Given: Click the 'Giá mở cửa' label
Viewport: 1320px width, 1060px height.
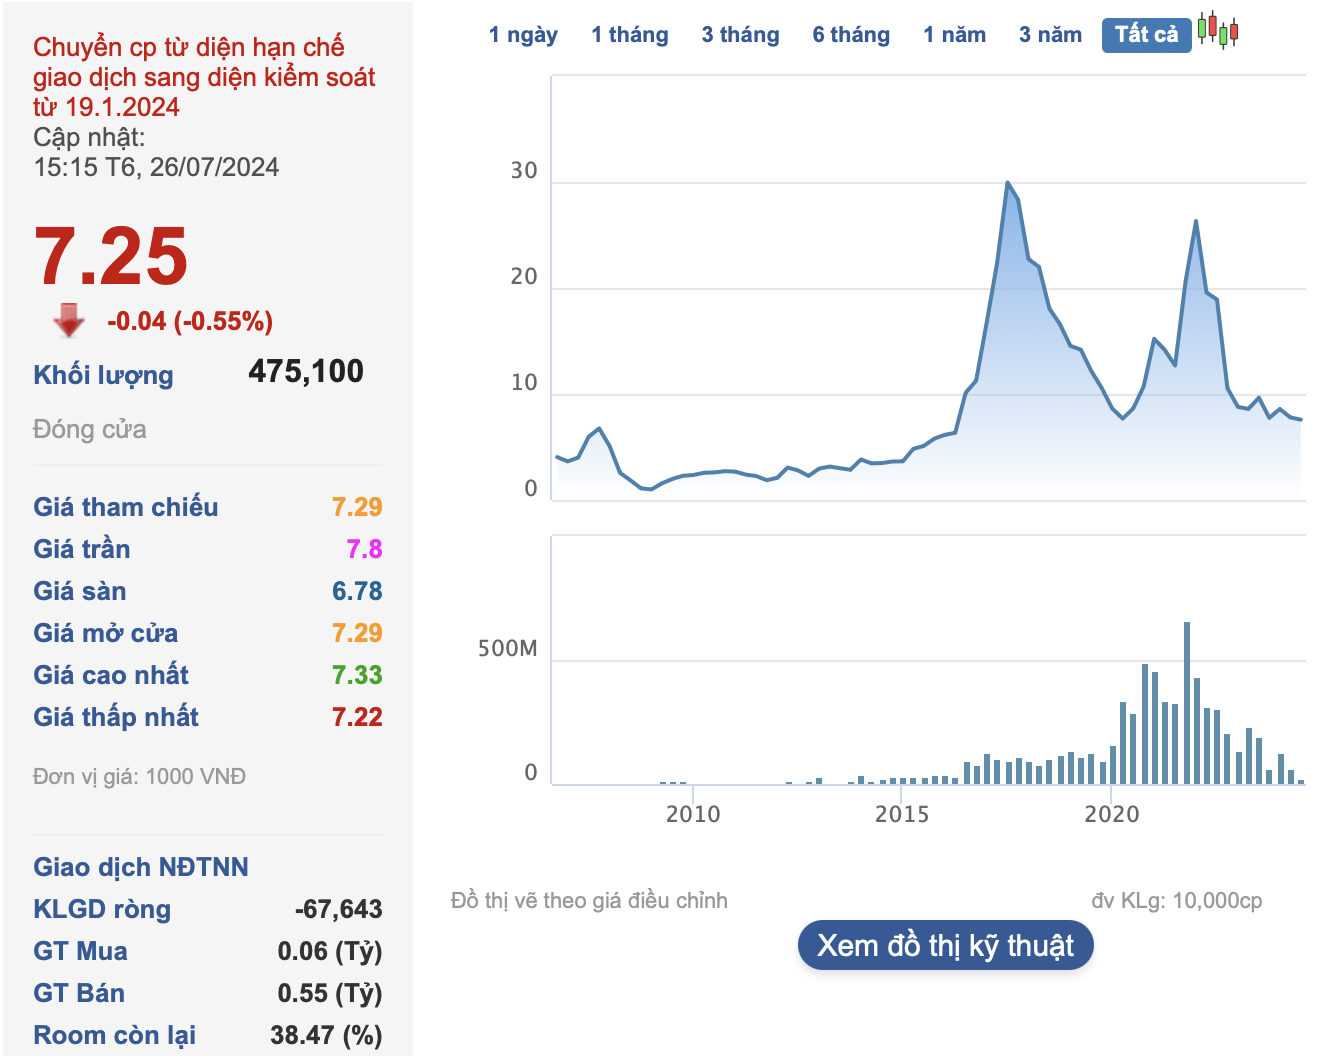Looking at the screenshot, I should pos(105,633).
